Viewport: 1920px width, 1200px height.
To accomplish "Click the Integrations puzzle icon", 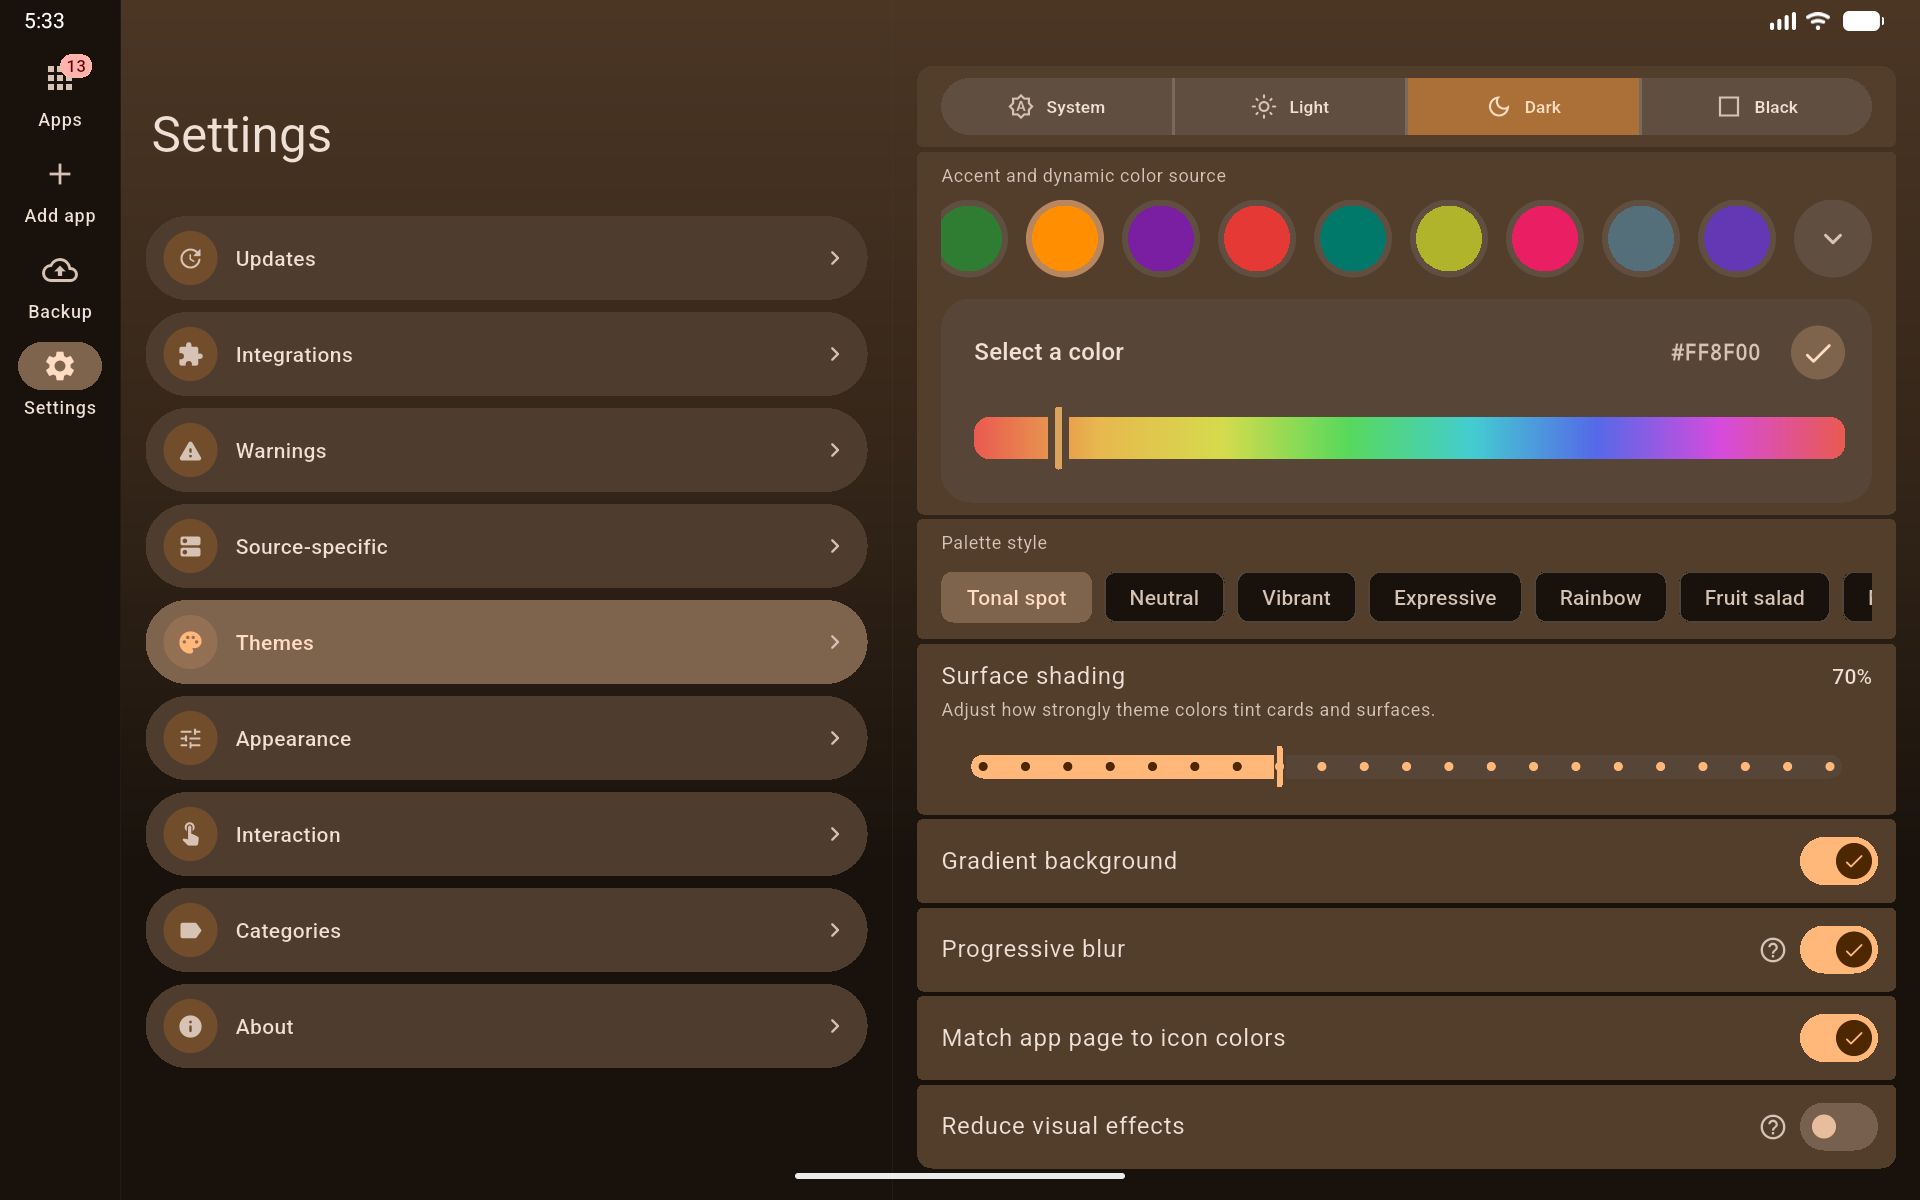I will [x=190, y=354].
